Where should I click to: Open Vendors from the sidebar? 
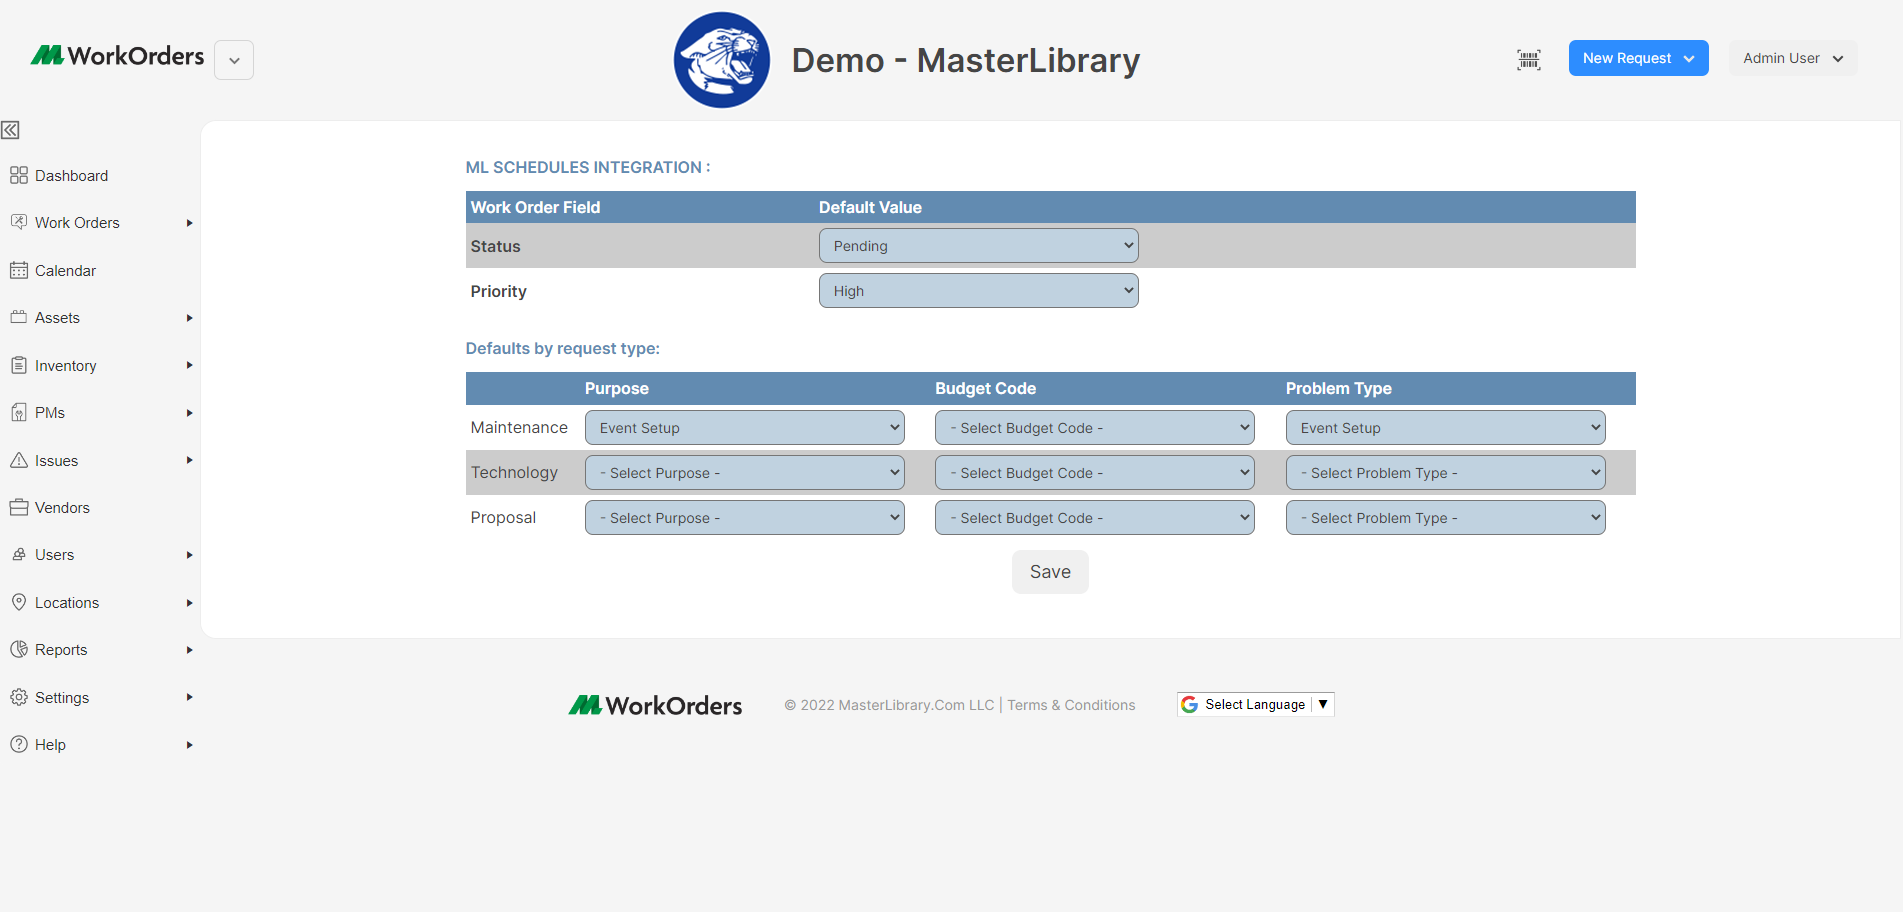[x=62, y=508]
